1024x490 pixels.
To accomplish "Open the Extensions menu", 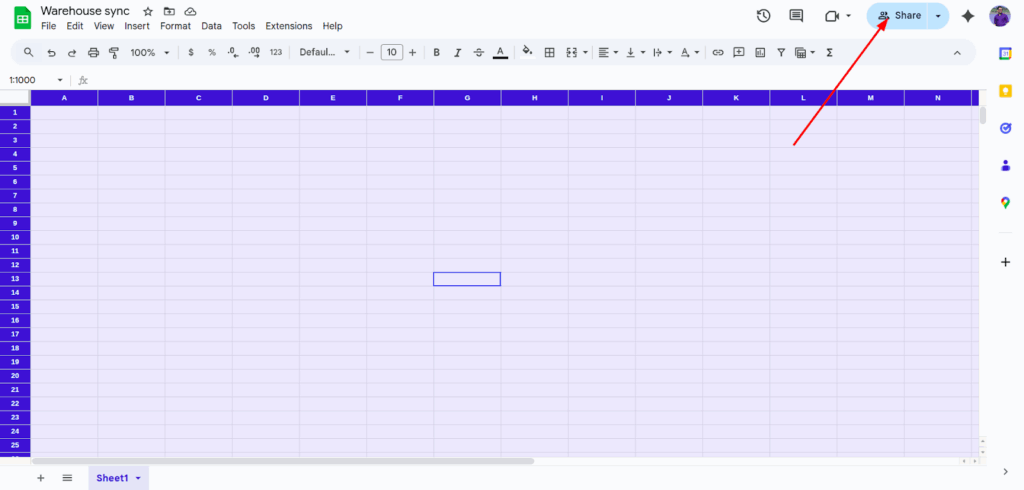I will coord(288,26).
